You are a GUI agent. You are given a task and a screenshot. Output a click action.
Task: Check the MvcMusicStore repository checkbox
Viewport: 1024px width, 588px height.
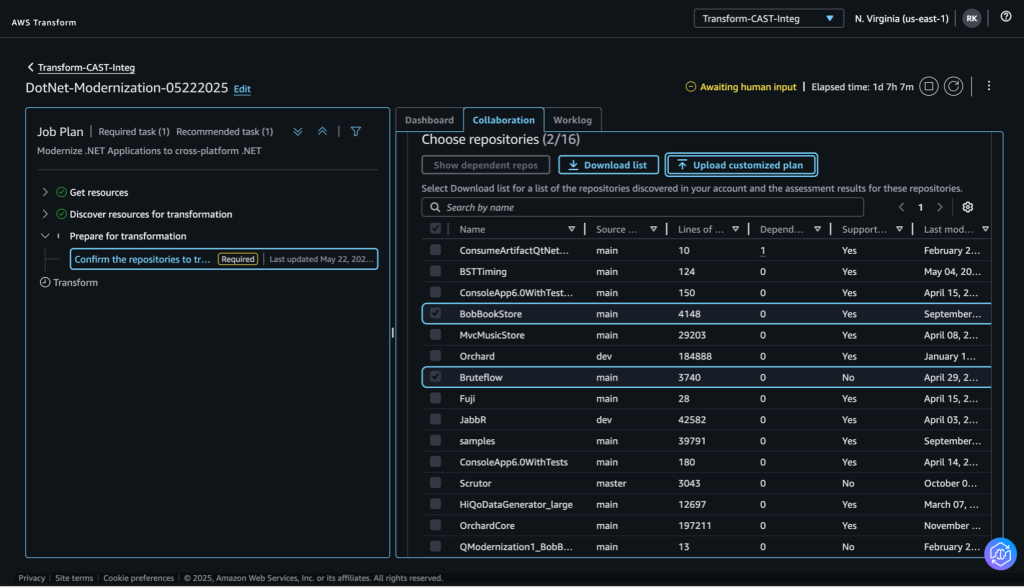(436, 335)
